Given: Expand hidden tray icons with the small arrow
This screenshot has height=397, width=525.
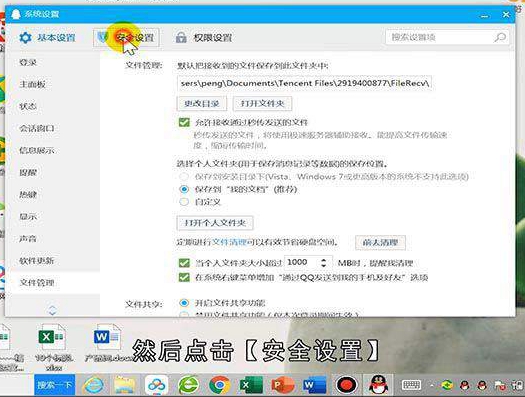Looking at the screenshot, I should (432, 386).
